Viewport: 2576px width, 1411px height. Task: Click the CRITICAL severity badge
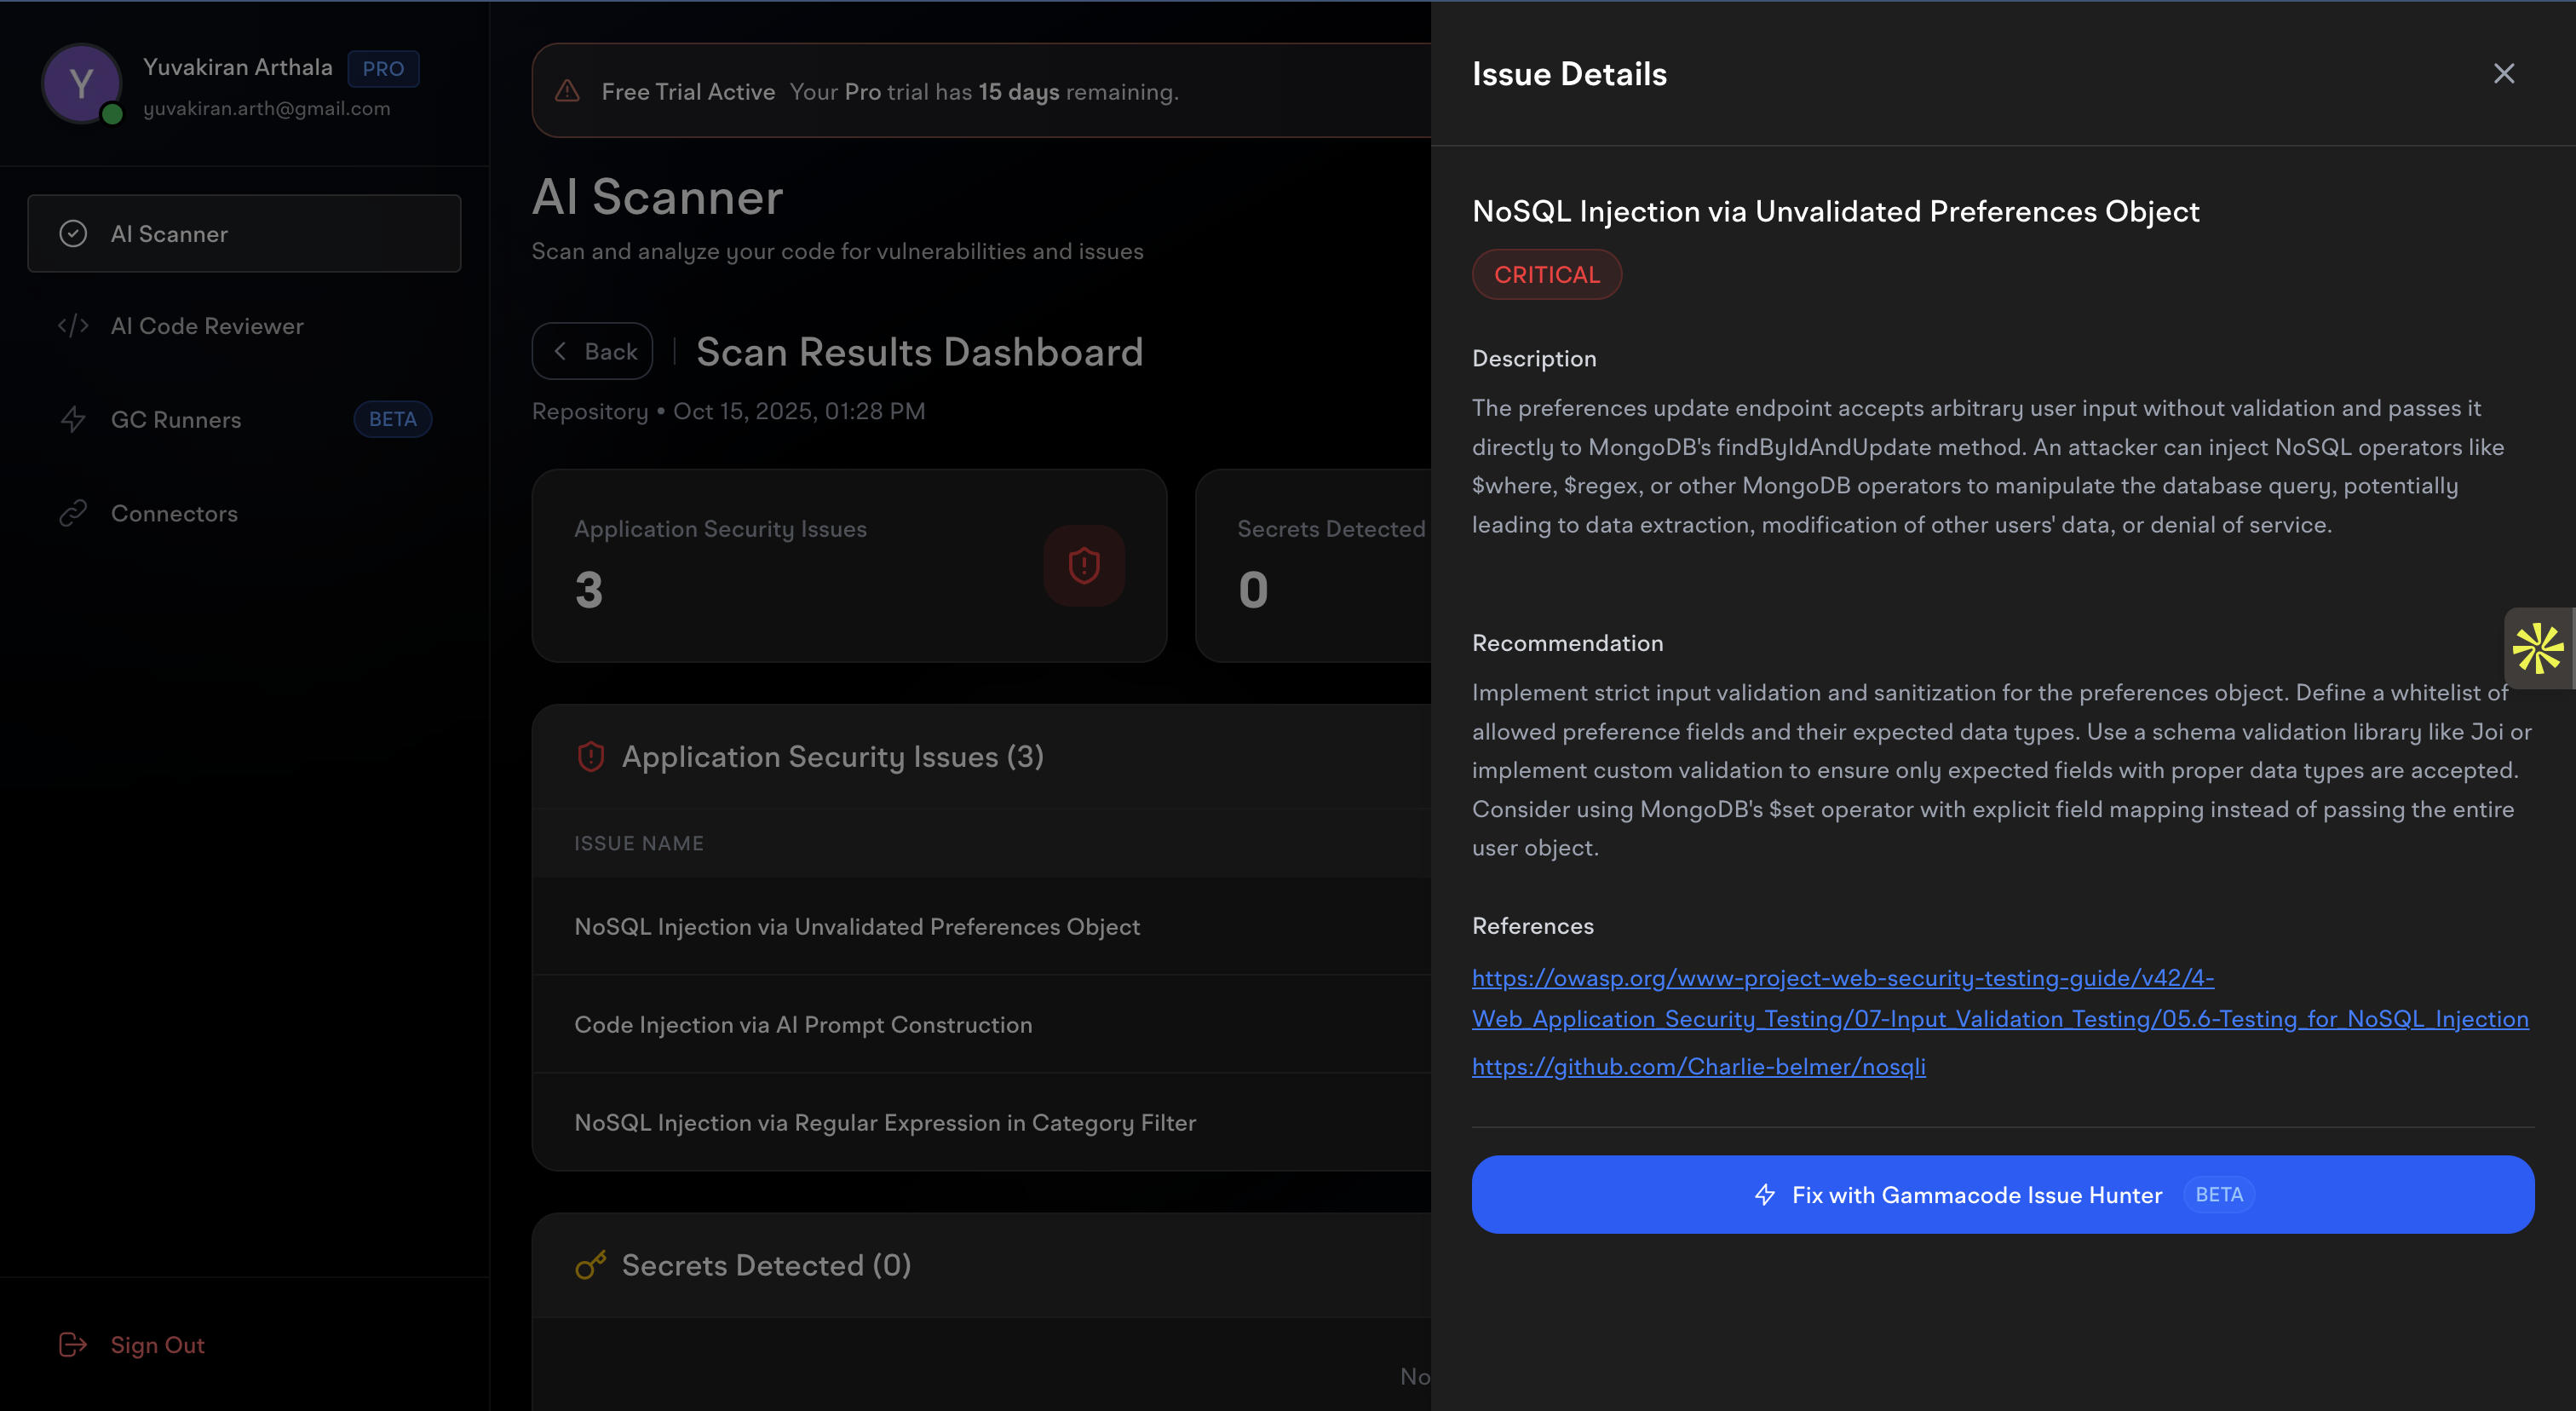coord(1546,274)
